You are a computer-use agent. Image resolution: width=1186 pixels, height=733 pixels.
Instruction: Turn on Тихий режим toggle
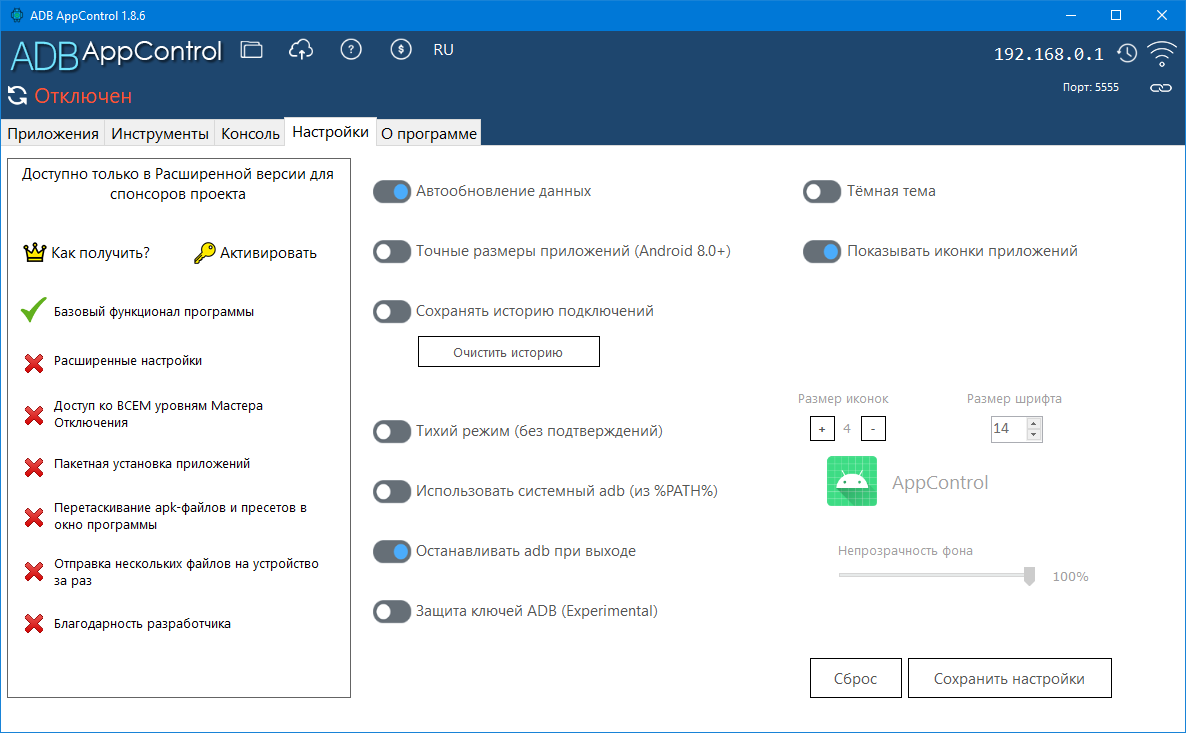click(392, 431)
